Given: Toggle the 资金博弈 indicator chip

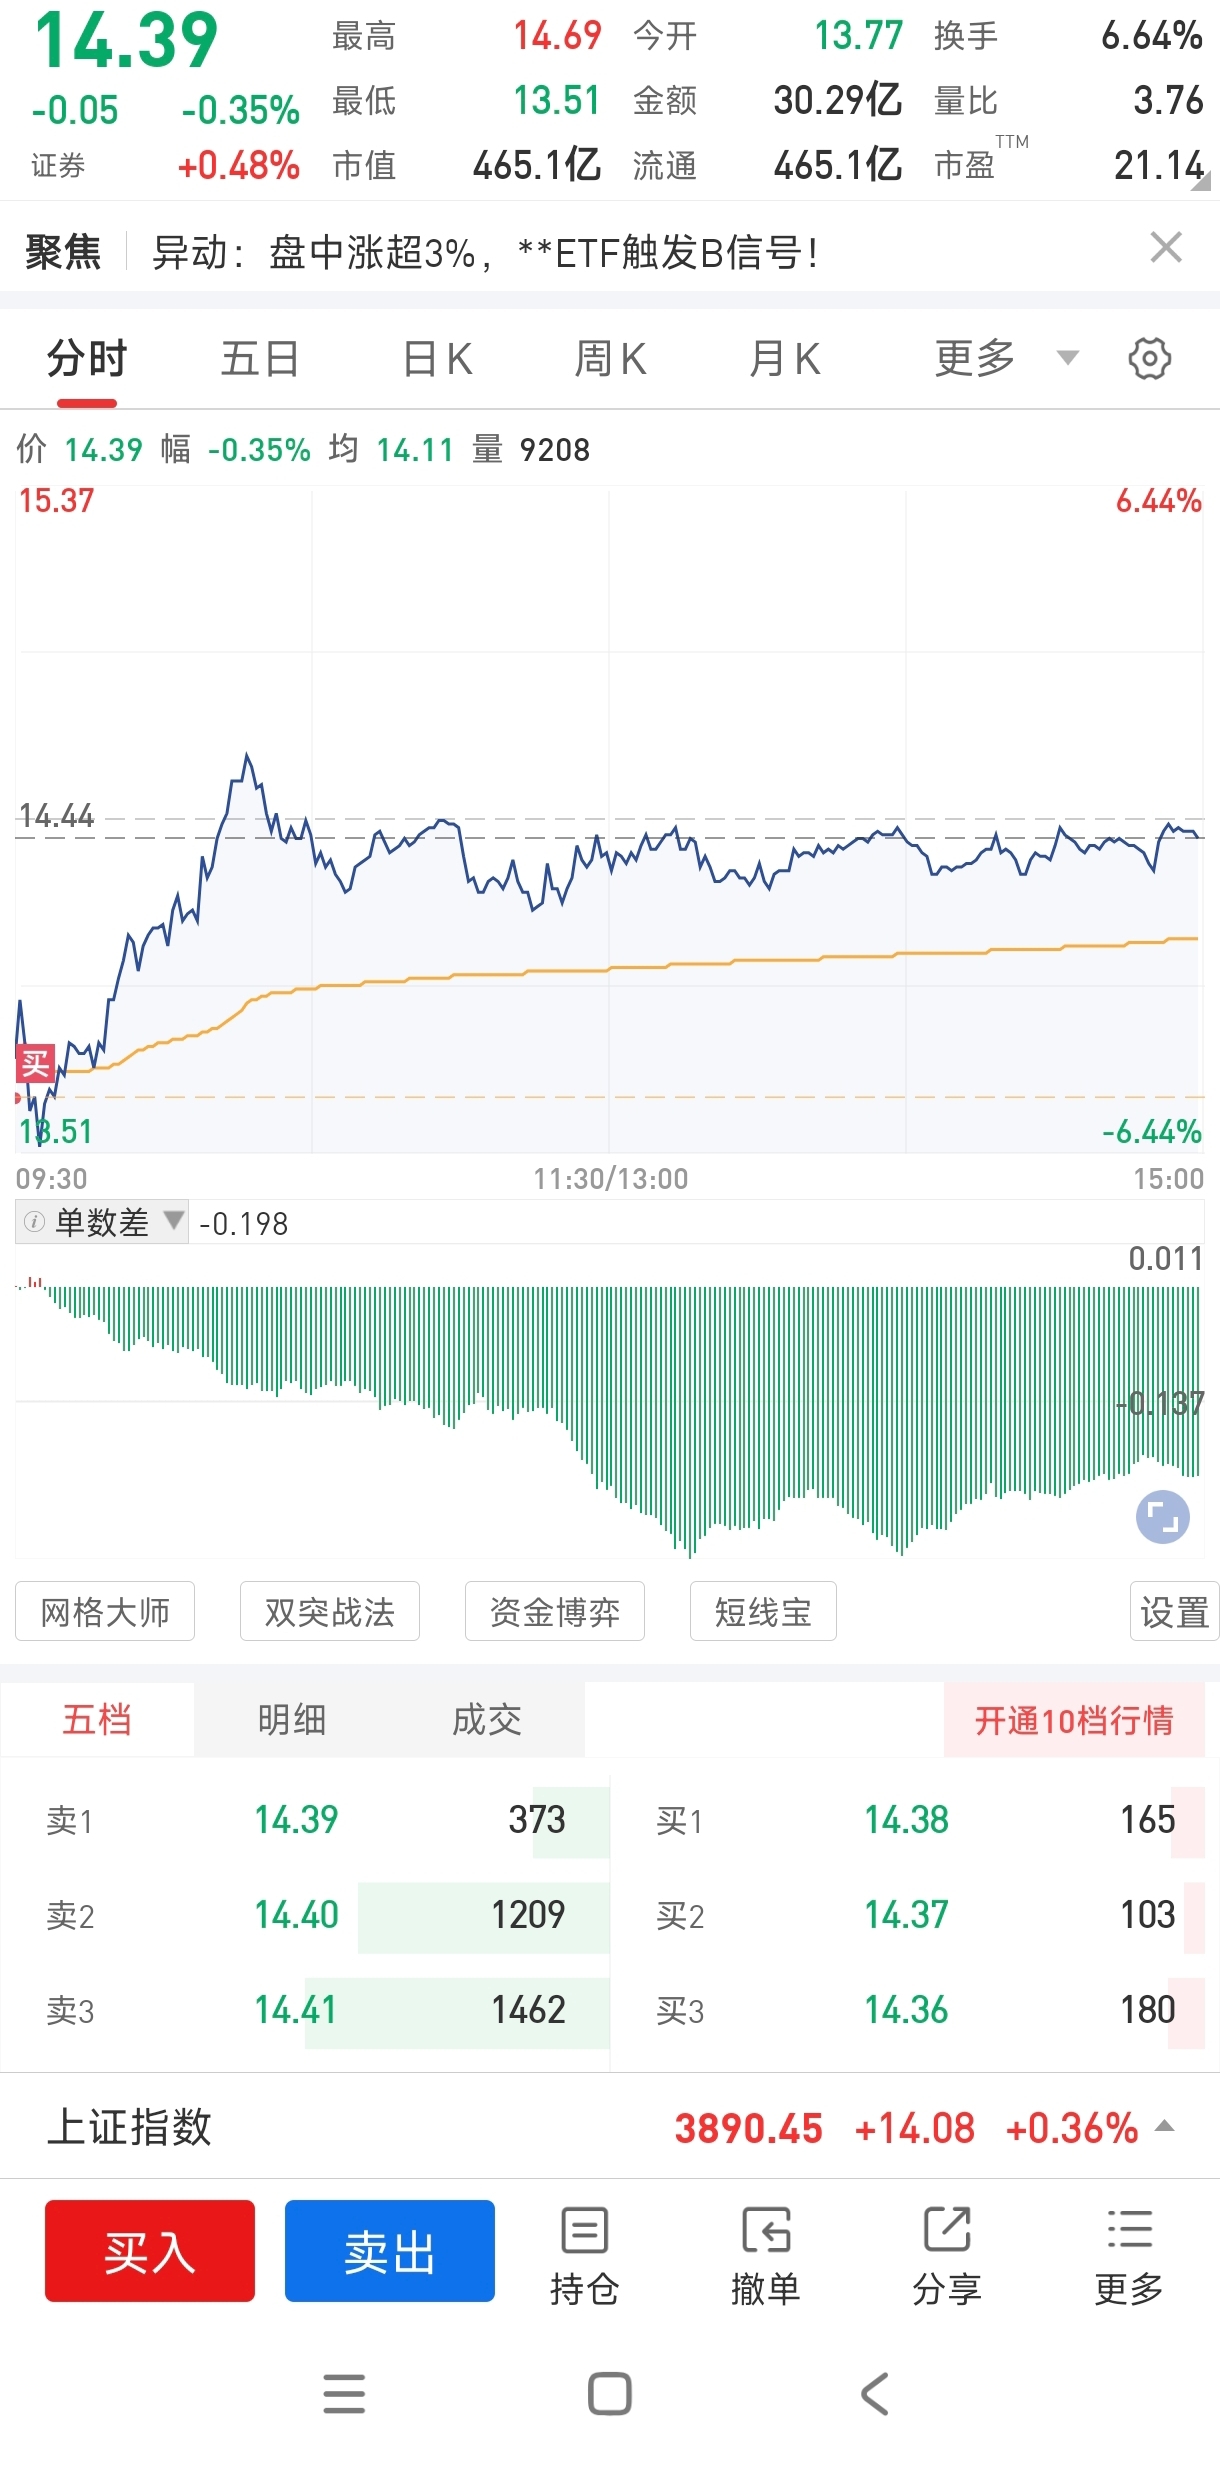Looking at the screenshot, I should click(555, 1612).
